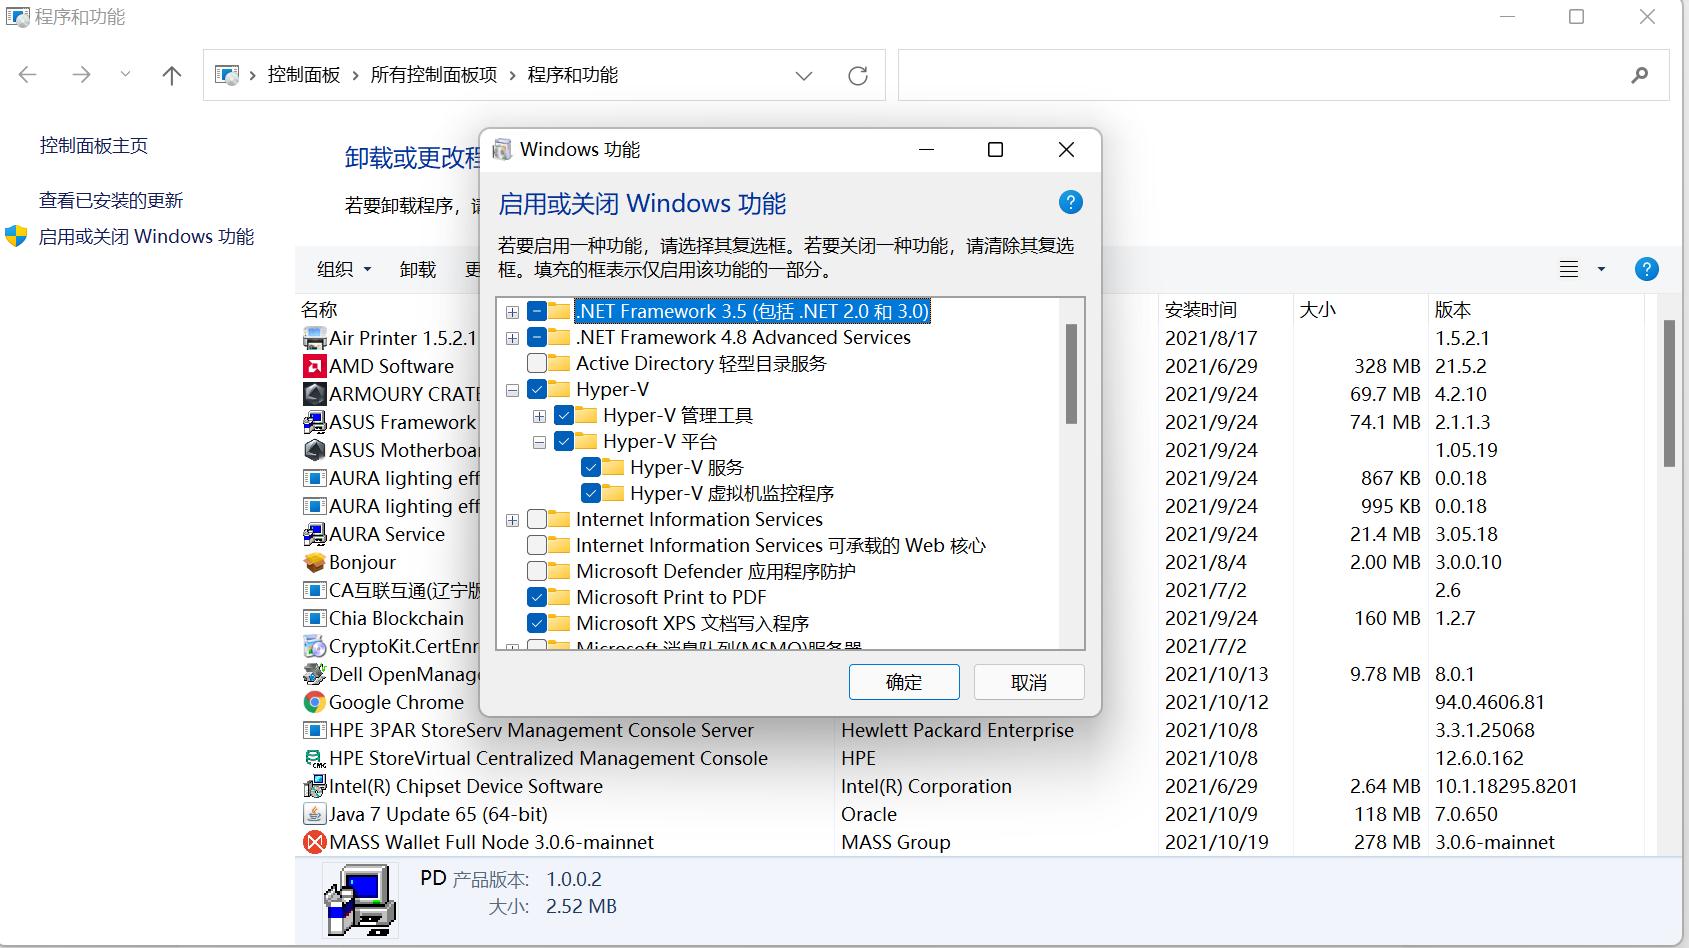The height and width of the screenshot is (948, 1689).
Task: Click the Bonjour program icon
Action: 313,562
